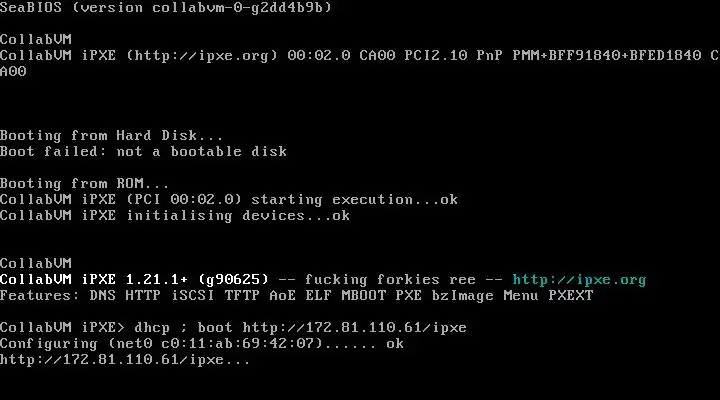Select the 'Booting from Hard Disk...' line

[x=112, y=136]
